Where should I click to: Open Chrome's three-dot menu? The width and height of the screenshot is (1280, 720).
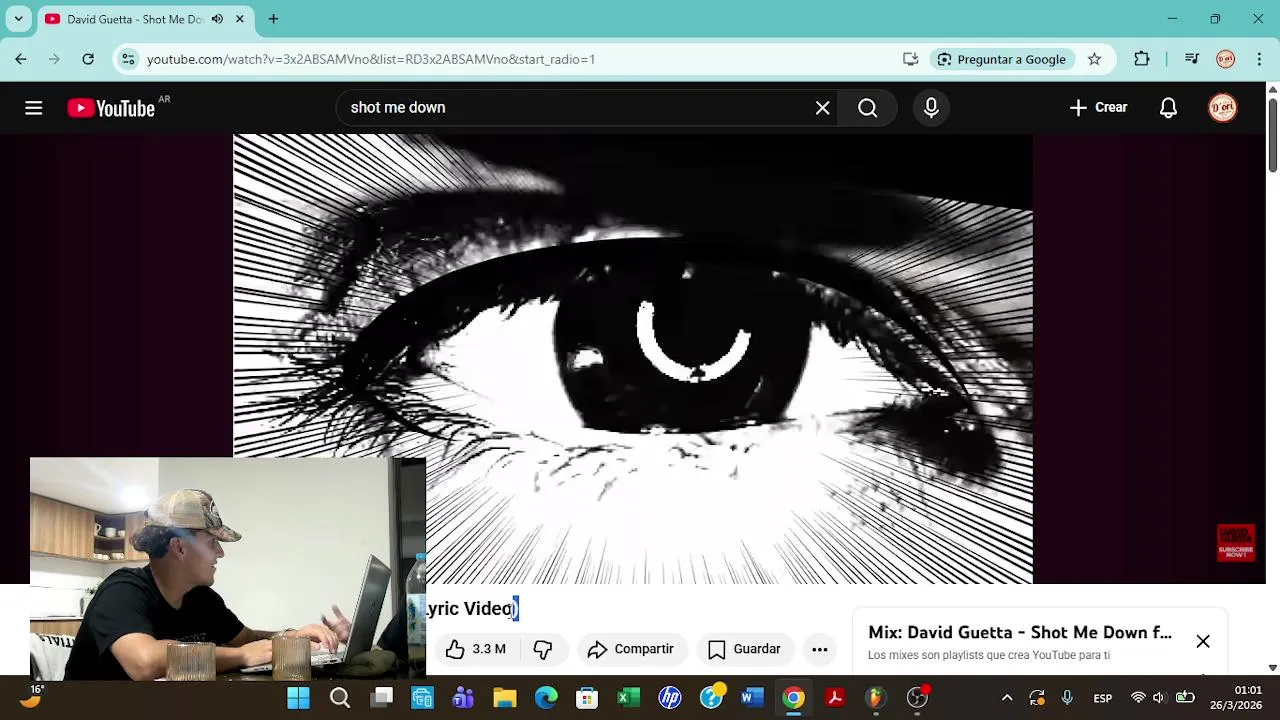click(x=1259, y=59)
